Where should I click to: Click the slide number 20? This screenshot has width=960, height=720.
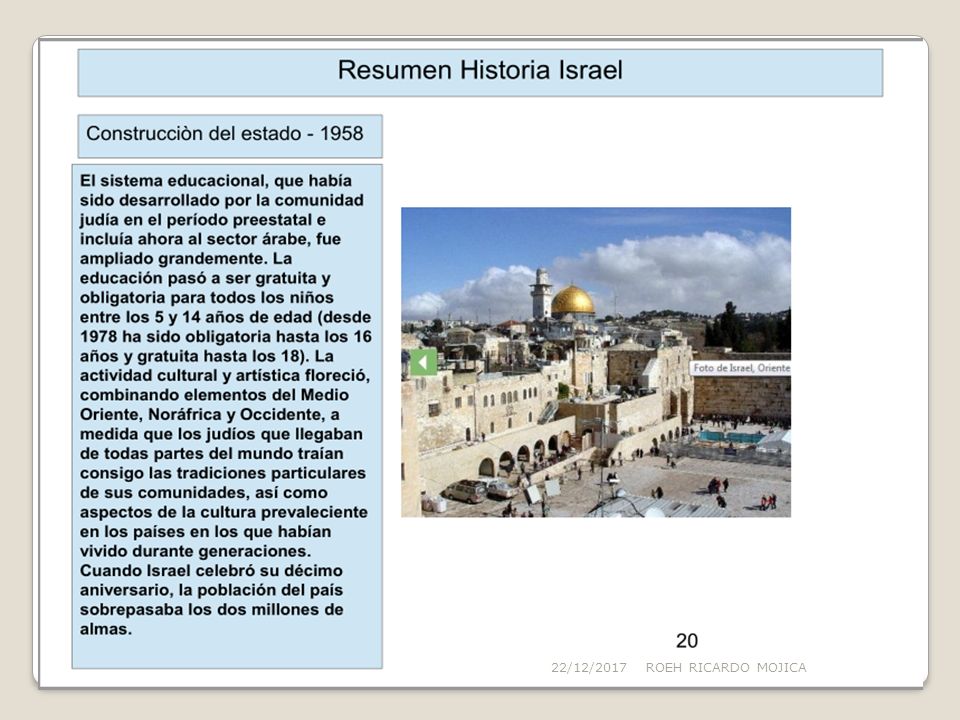click(x=686, y=640)
